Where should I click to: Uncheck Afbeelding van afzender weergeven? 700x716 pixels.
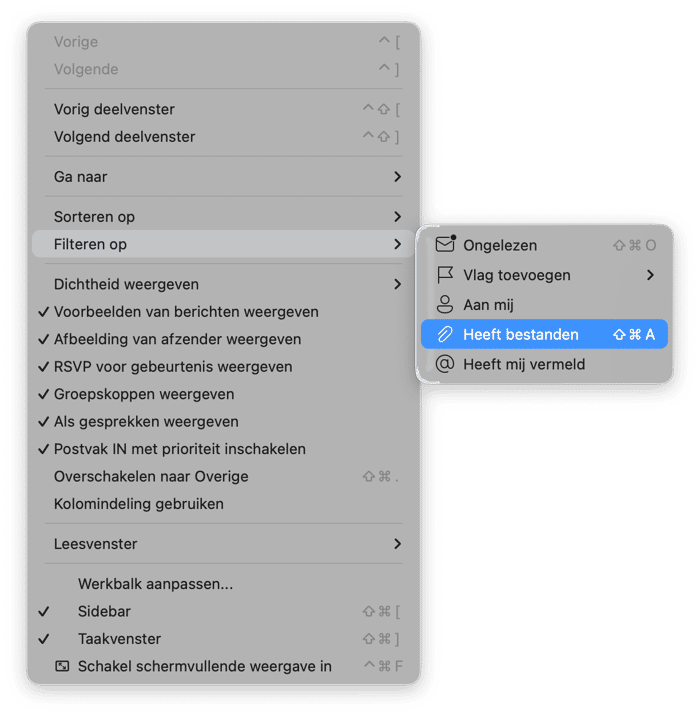[x=177, y=339]
